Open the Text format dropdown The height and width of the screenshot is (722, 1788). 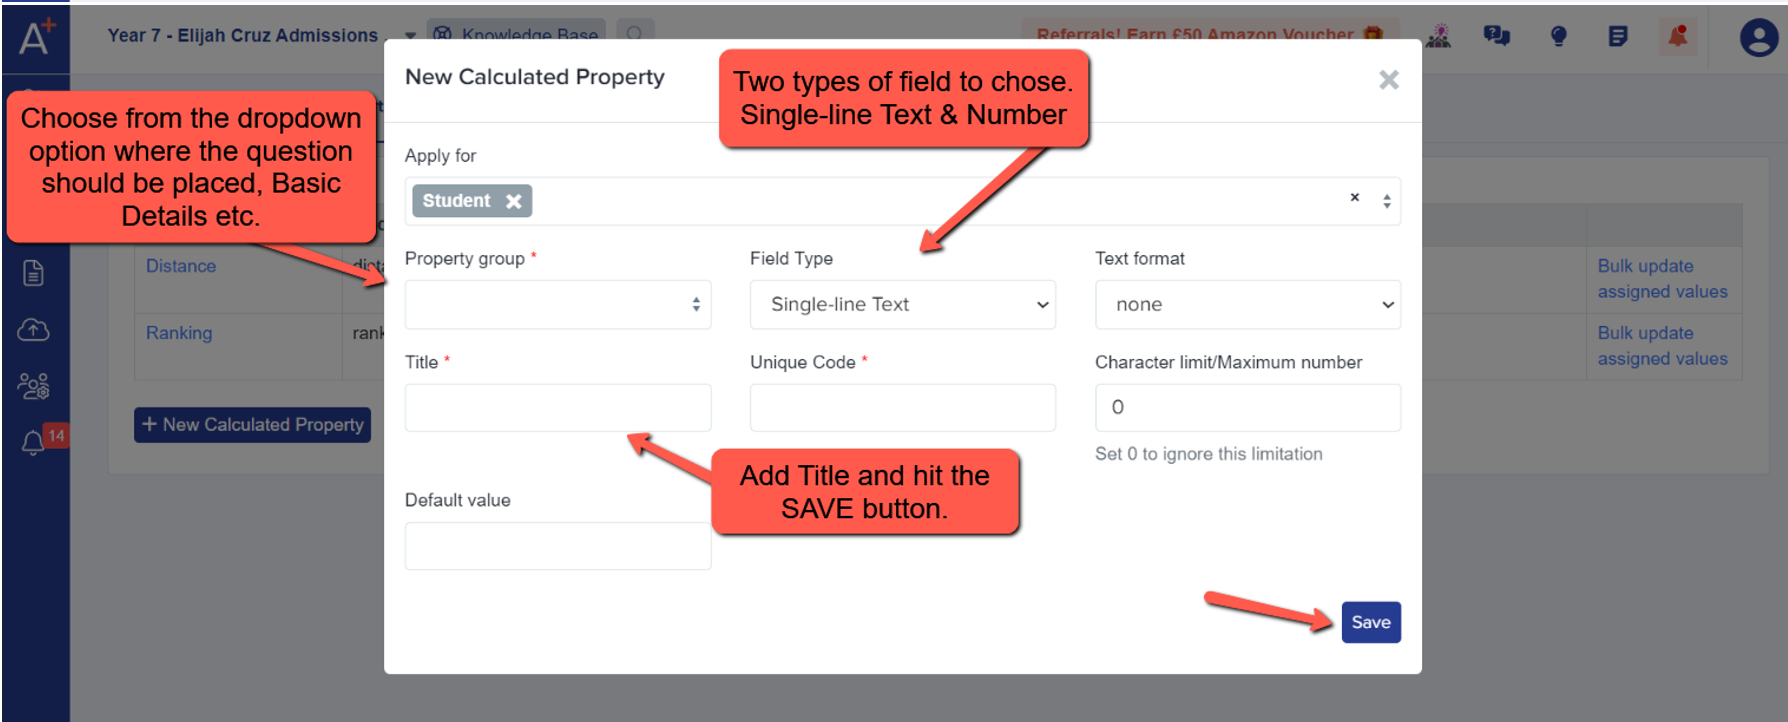[x=1247, y=304]
